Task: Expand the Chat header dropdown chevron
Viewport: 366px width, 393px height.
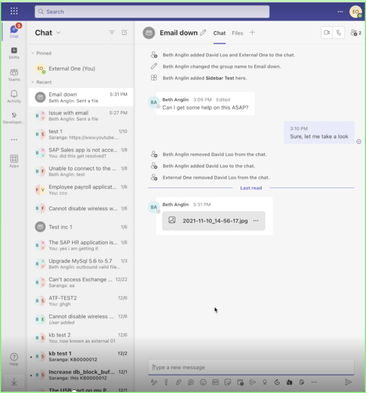Action: tap(59, 33)
